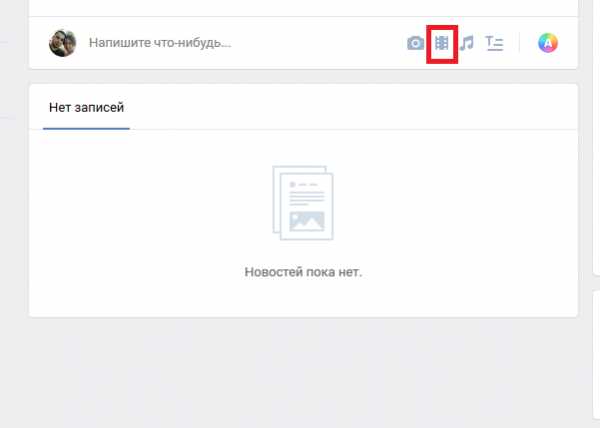Add a video to the new post

[x=442, y=43]
